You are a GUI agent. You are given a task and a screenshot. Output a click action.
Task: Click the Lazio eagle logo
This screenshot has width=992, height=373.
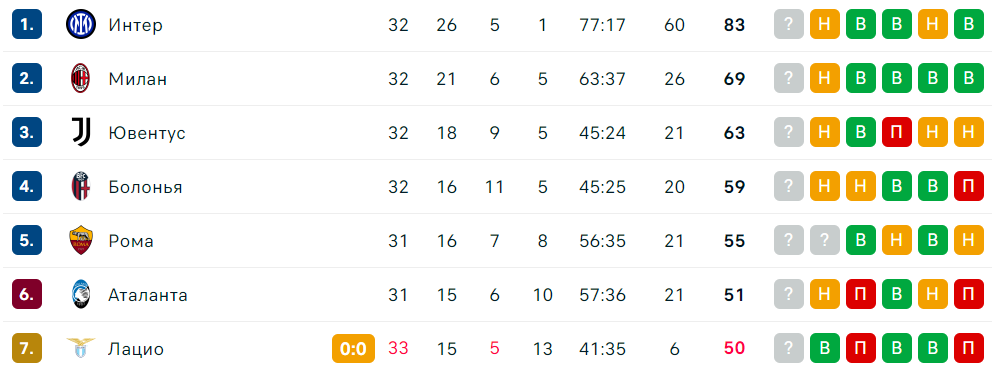[x=81, y=348]
